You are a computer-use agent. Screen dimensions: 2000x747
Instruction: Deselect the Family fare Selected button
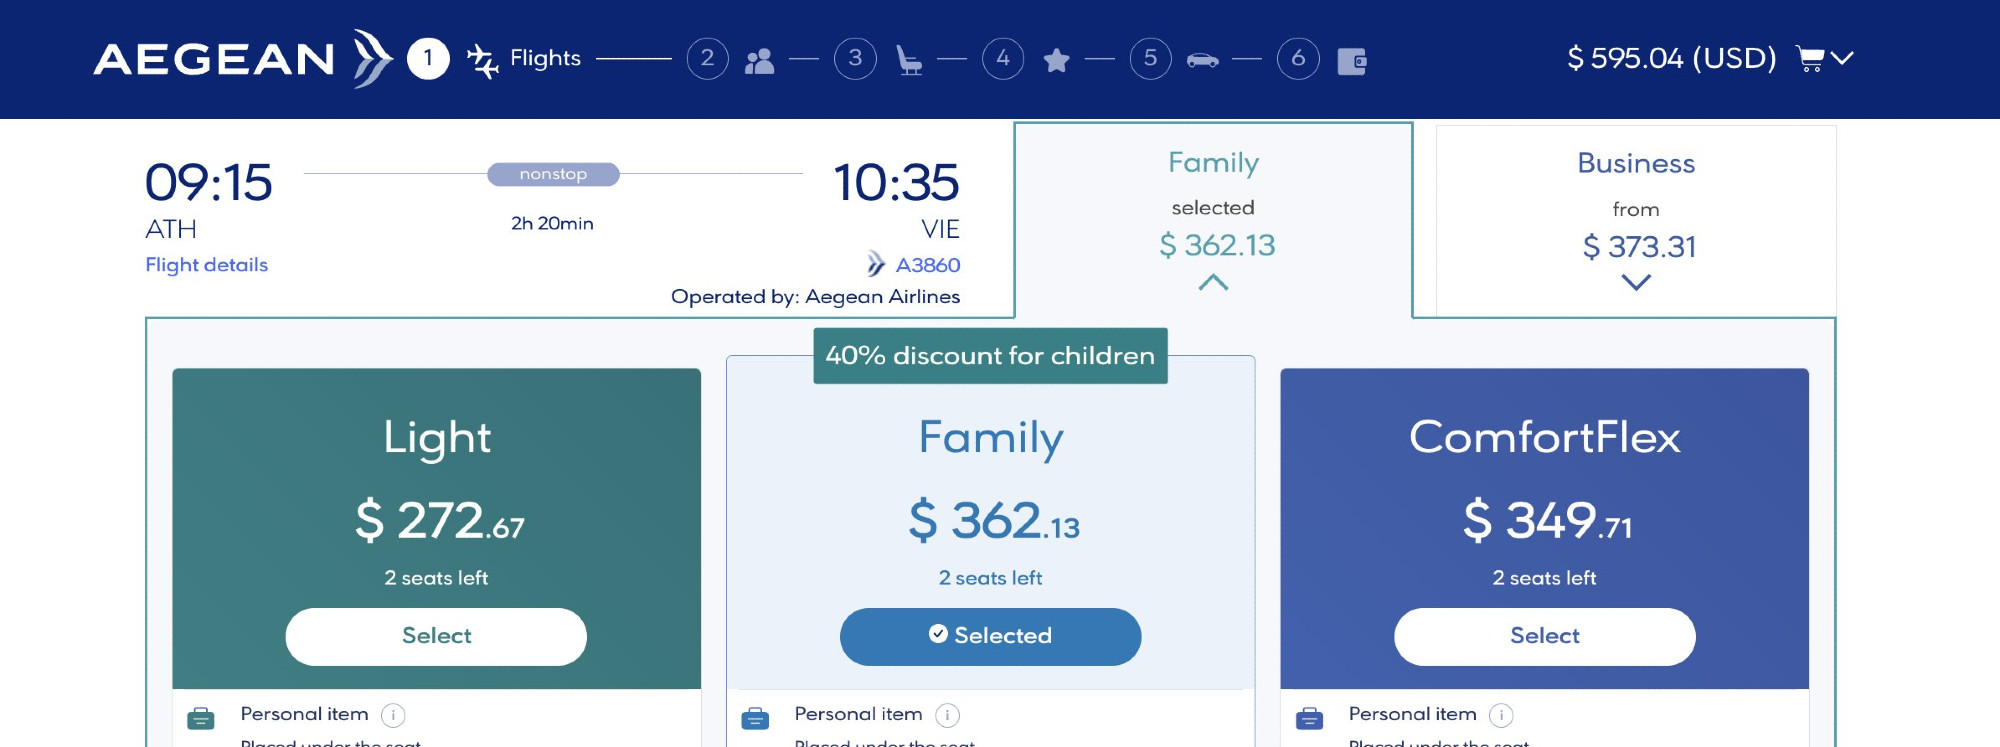990,635
